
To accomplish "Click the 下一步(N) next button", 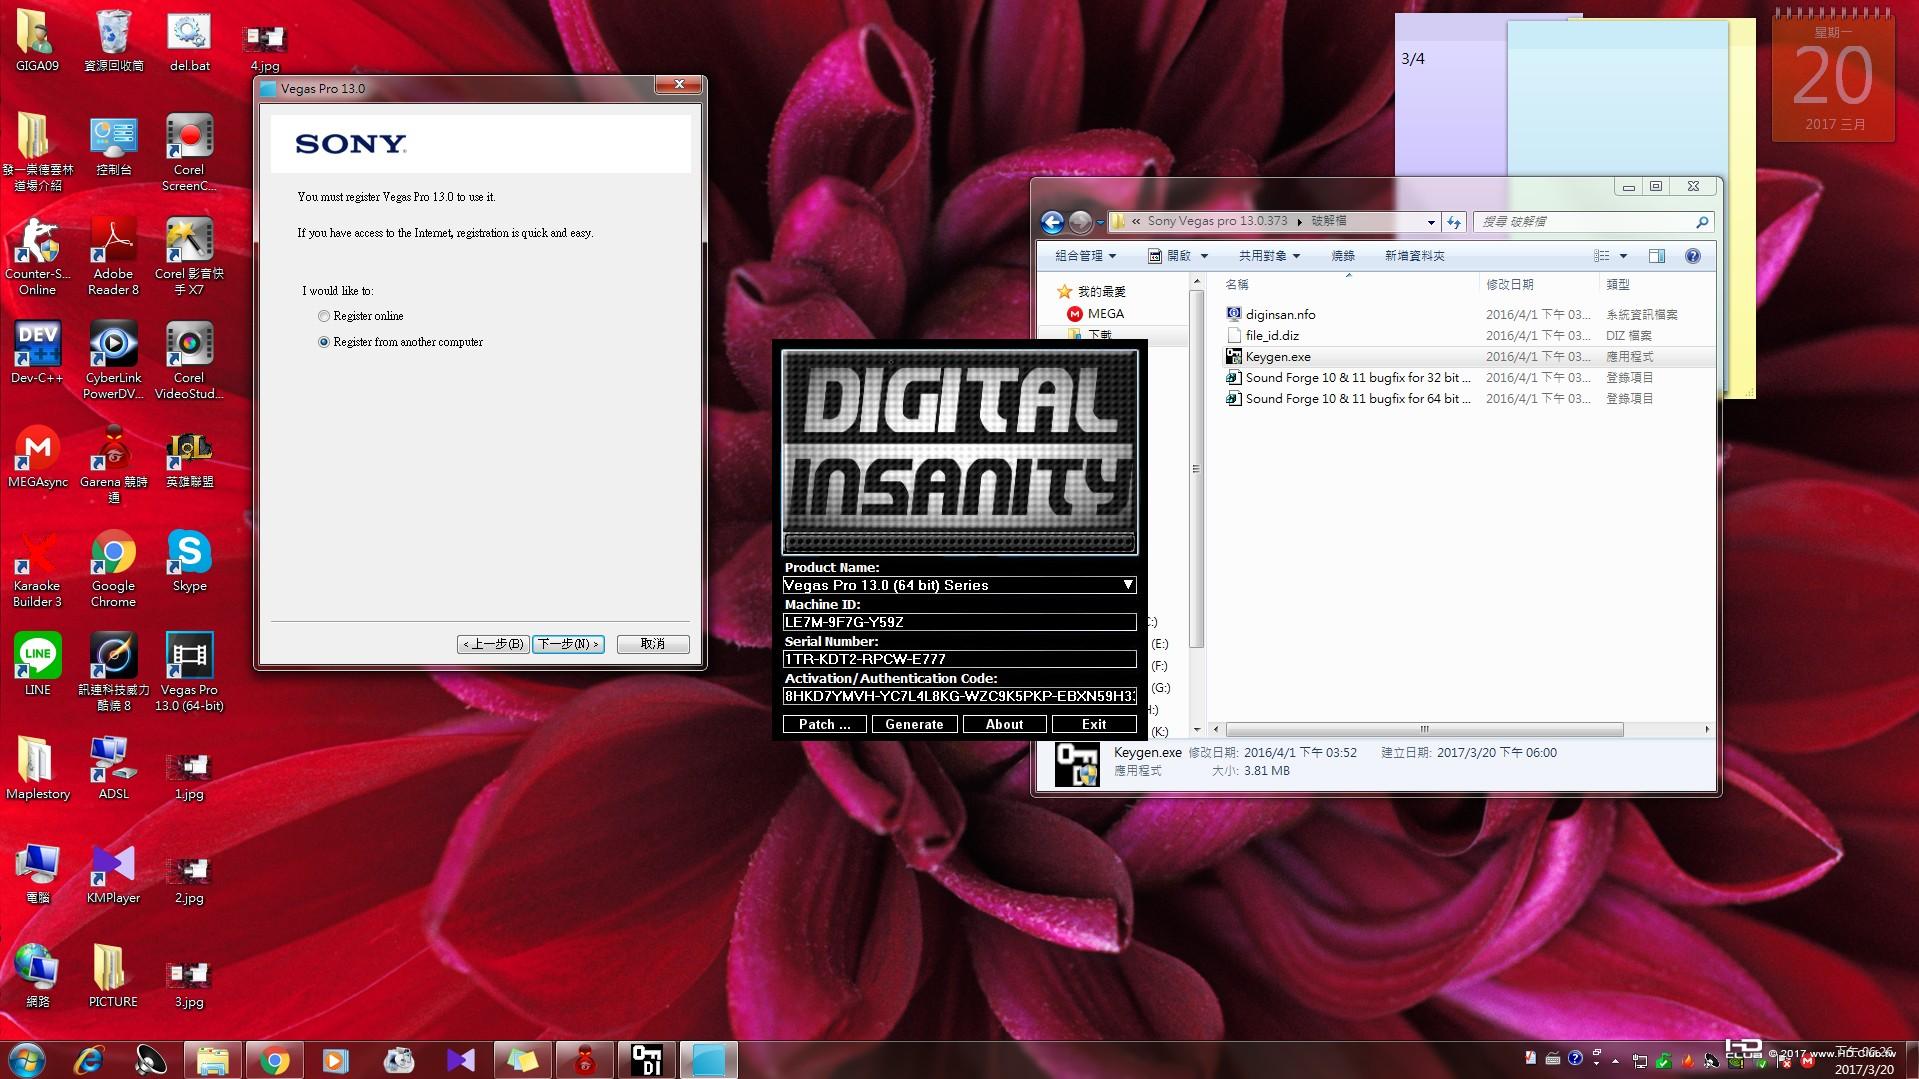I will tap(568, 644).
